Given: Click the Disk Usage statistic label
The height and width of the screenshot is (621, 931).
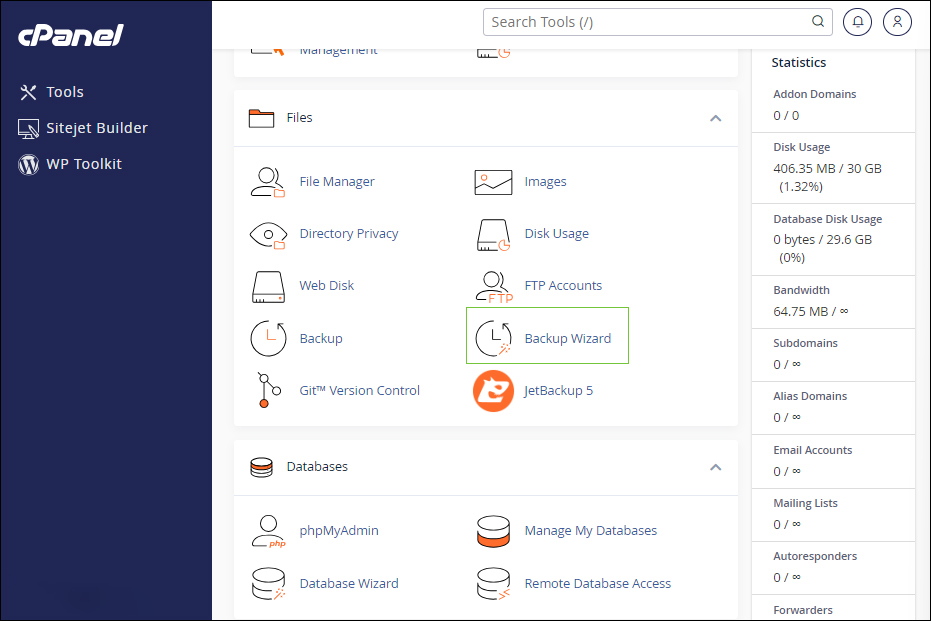Looking at the screenshot, I should [802, 147].
